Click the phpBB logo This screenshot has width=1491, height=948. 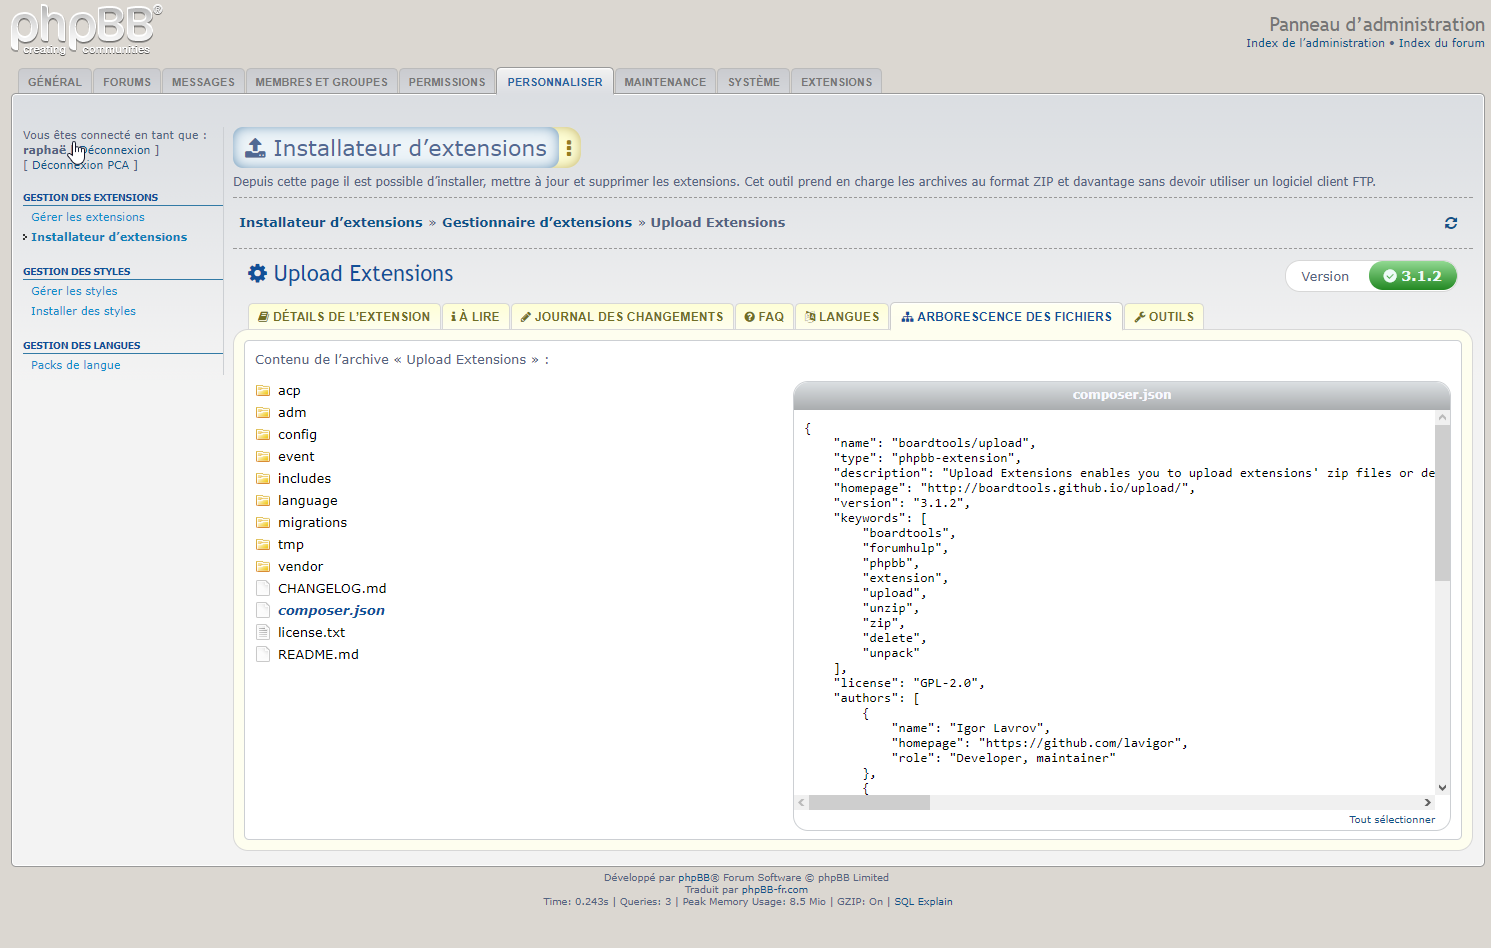[85, 30]
